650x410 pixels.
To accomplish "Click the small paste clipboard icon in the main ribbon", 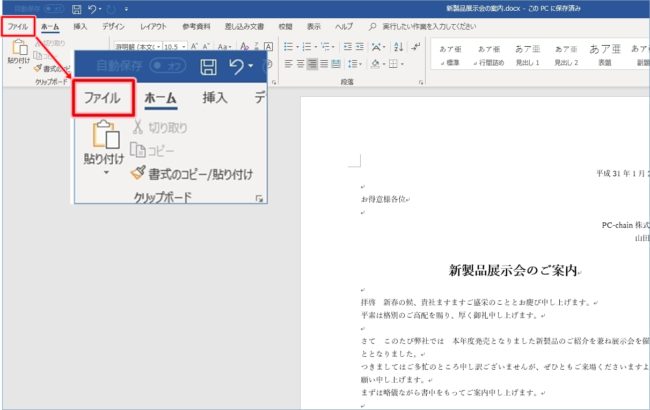I will click(19, 47).
